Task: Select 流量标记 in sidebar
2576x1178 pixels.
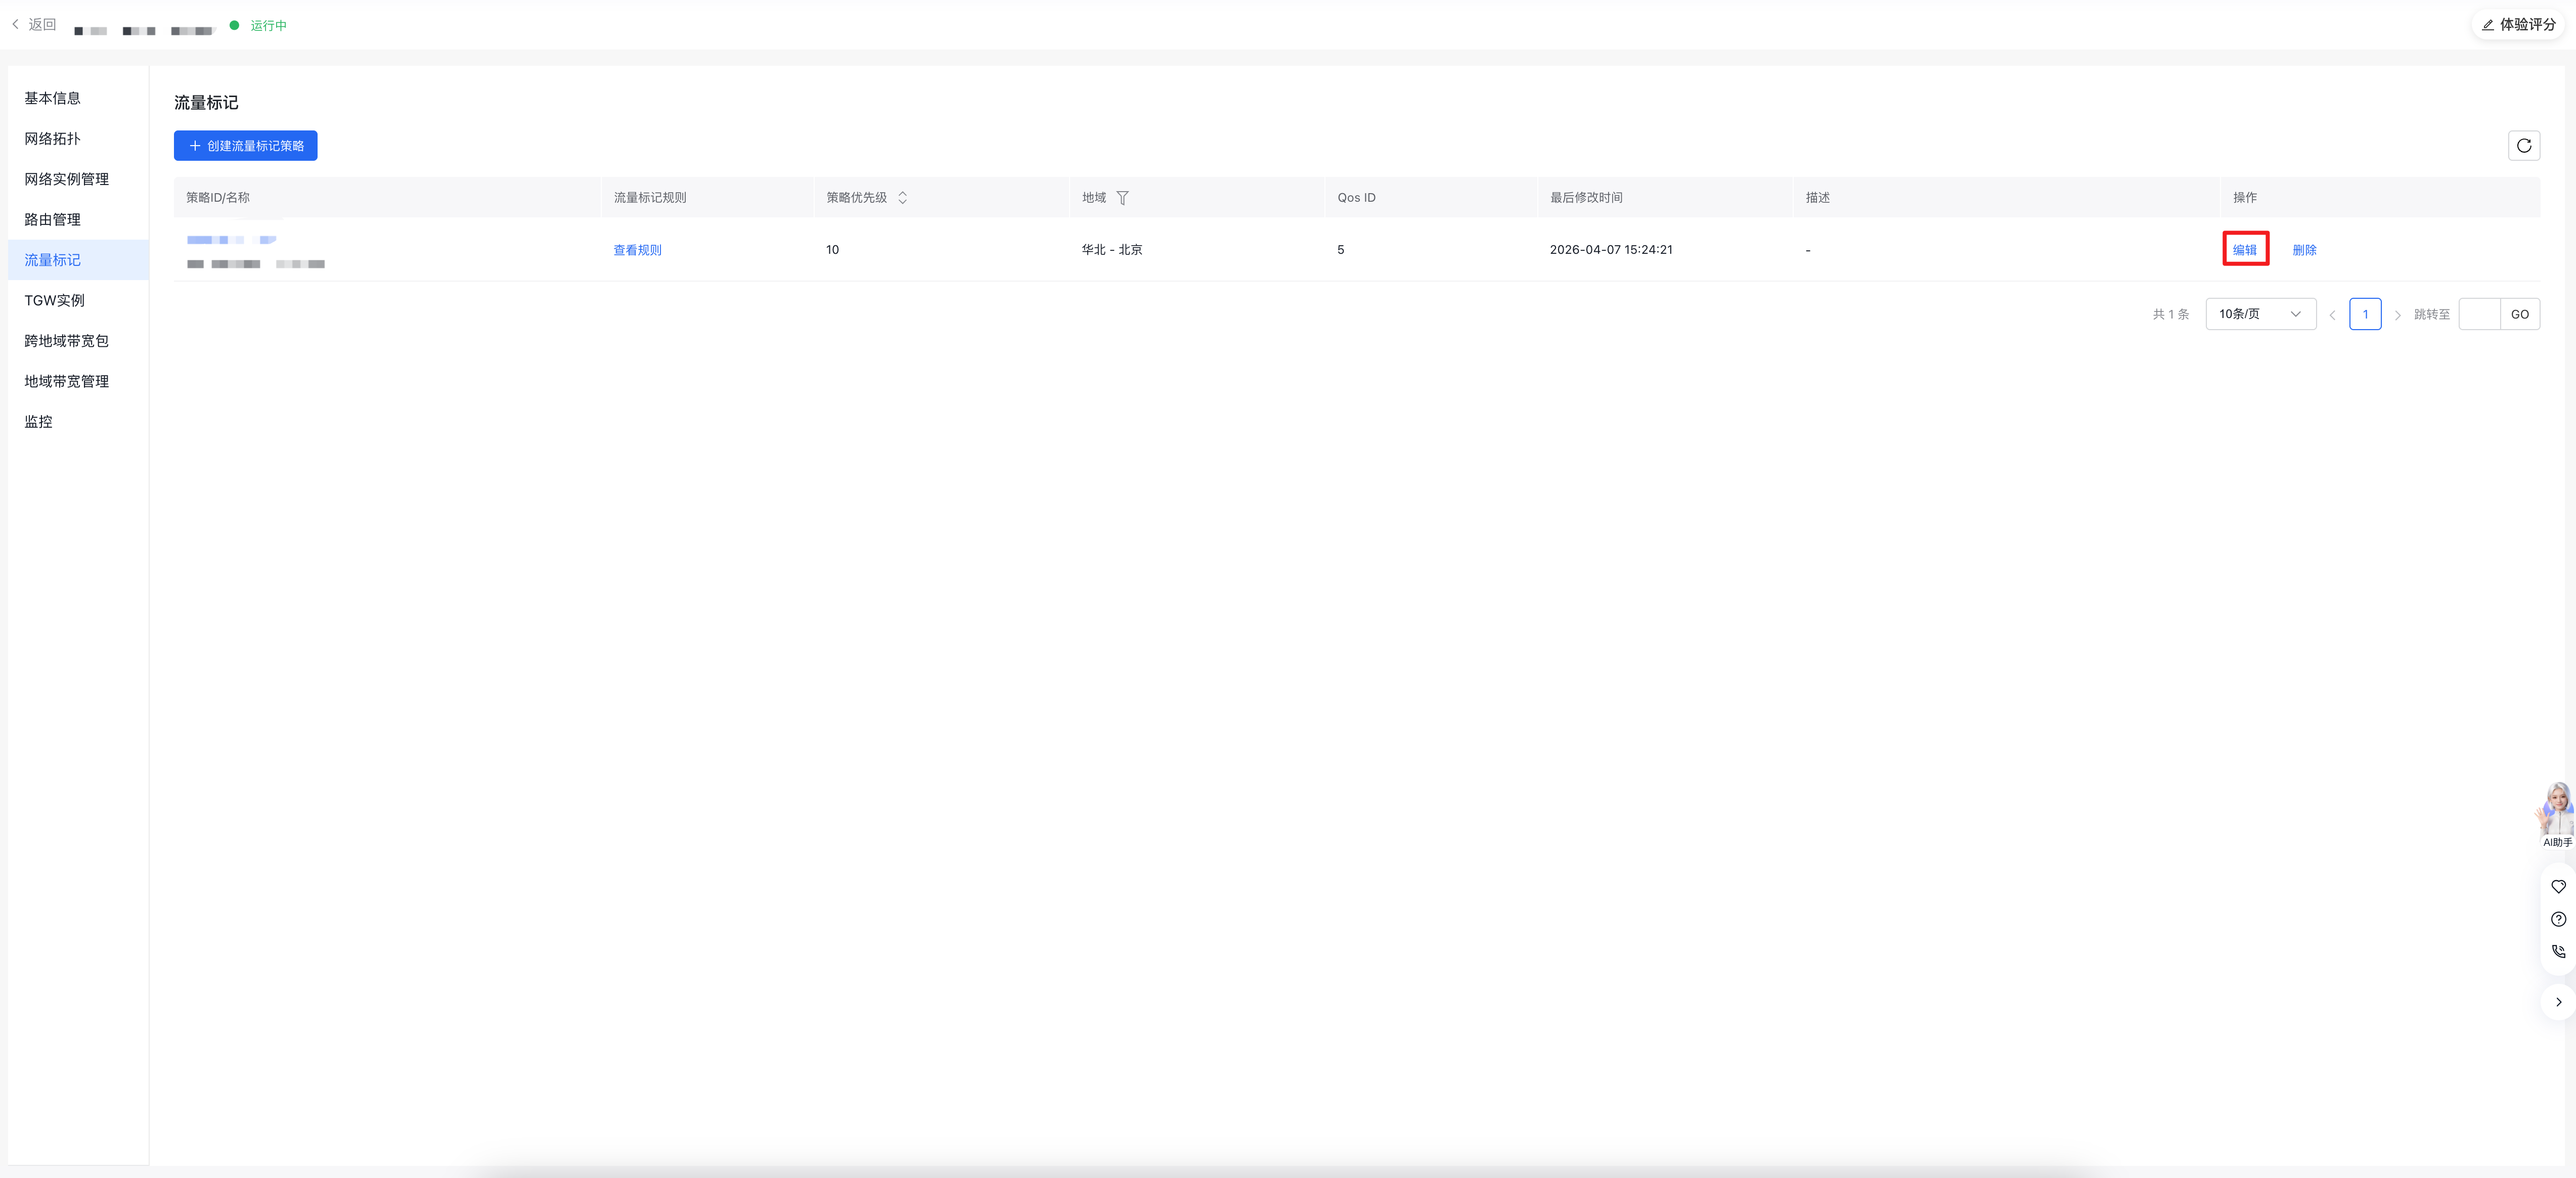Action: (x=78, y=260)
